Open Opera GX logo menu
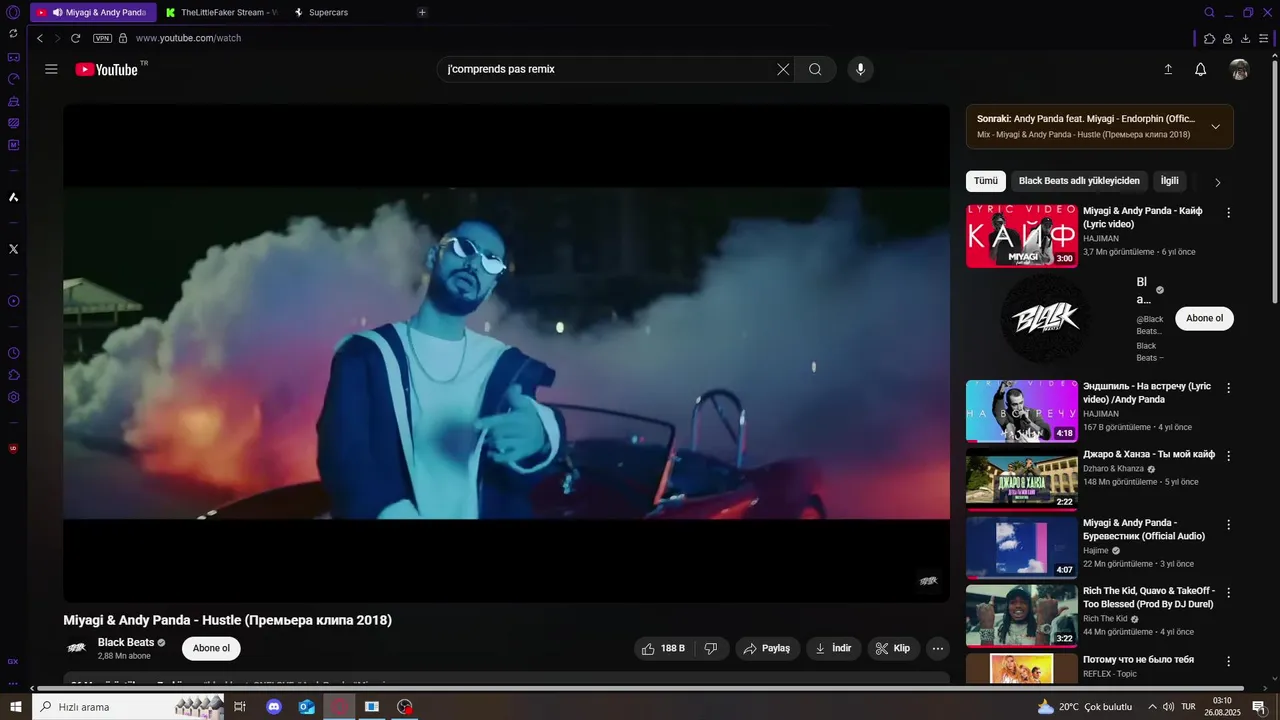Image resolution: width=1280 pixels, height=720 pixels. 13,12
